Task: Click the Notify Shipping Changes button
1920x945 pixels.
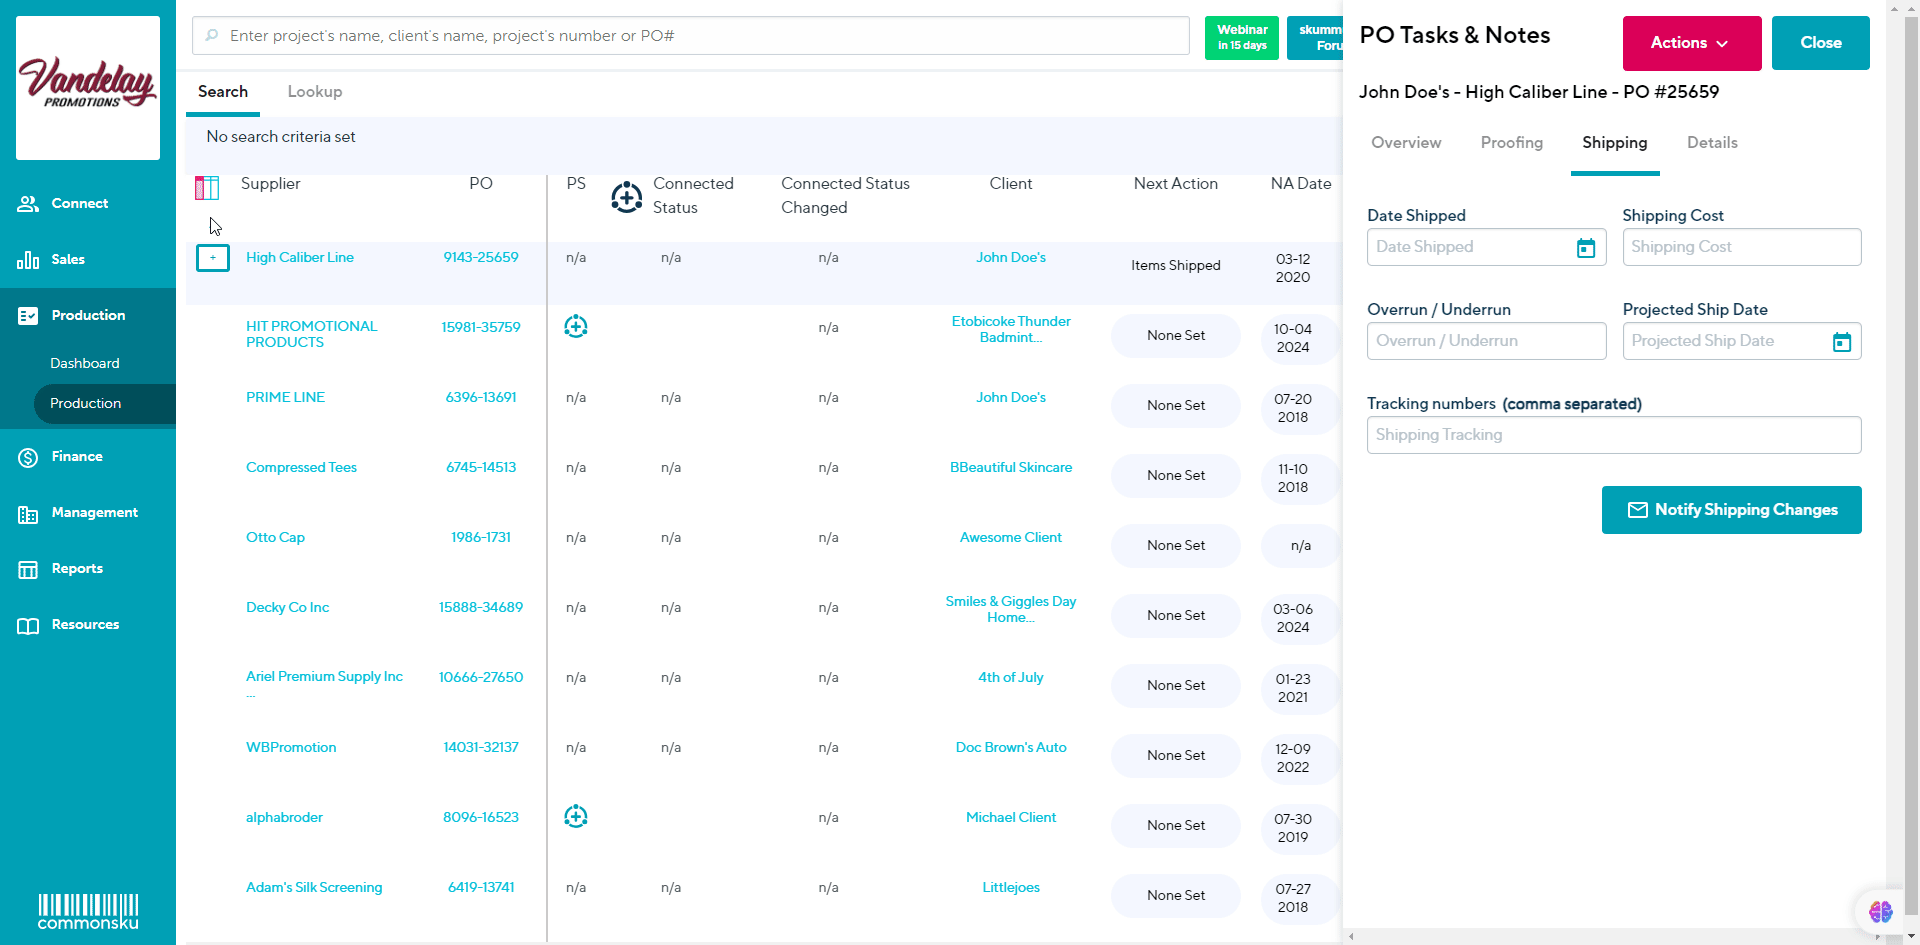Action: [x=1731, y=510]
